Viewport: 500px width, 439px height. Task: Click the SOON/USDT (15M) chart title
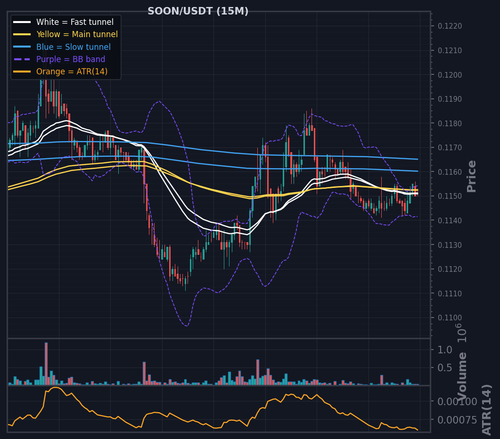pyautogui.click(x=198, y=11)
